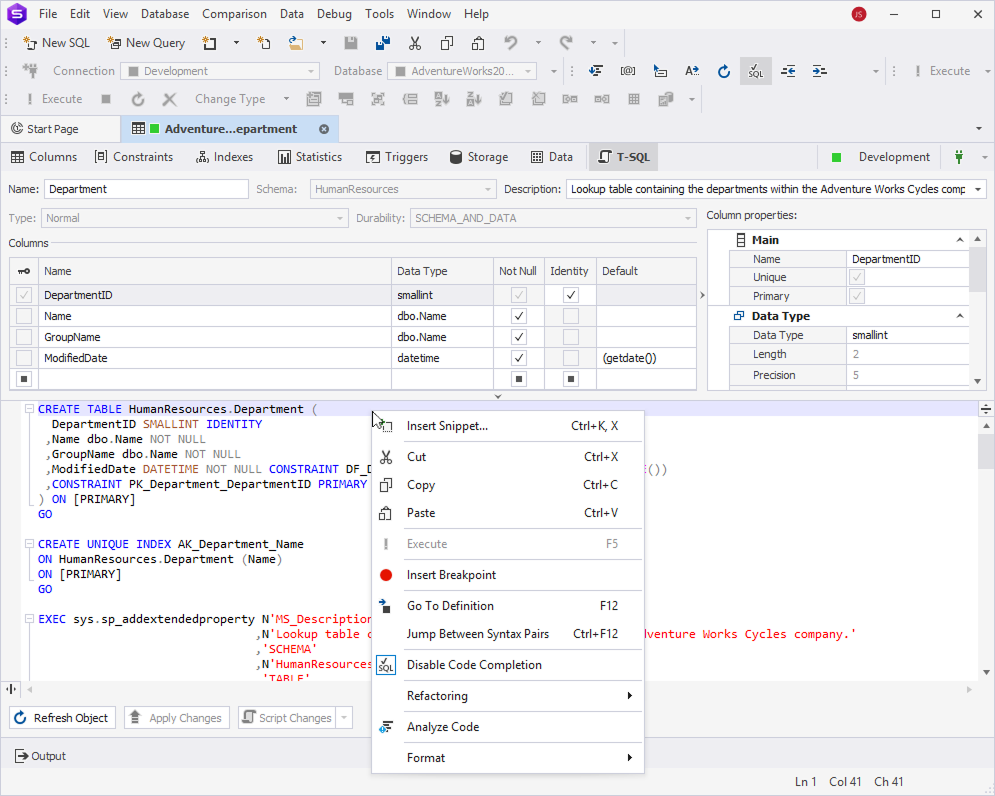Screen dimensions: 995x796
Task: Click the Undo arrow icon
Action: (x=510, y=43)
